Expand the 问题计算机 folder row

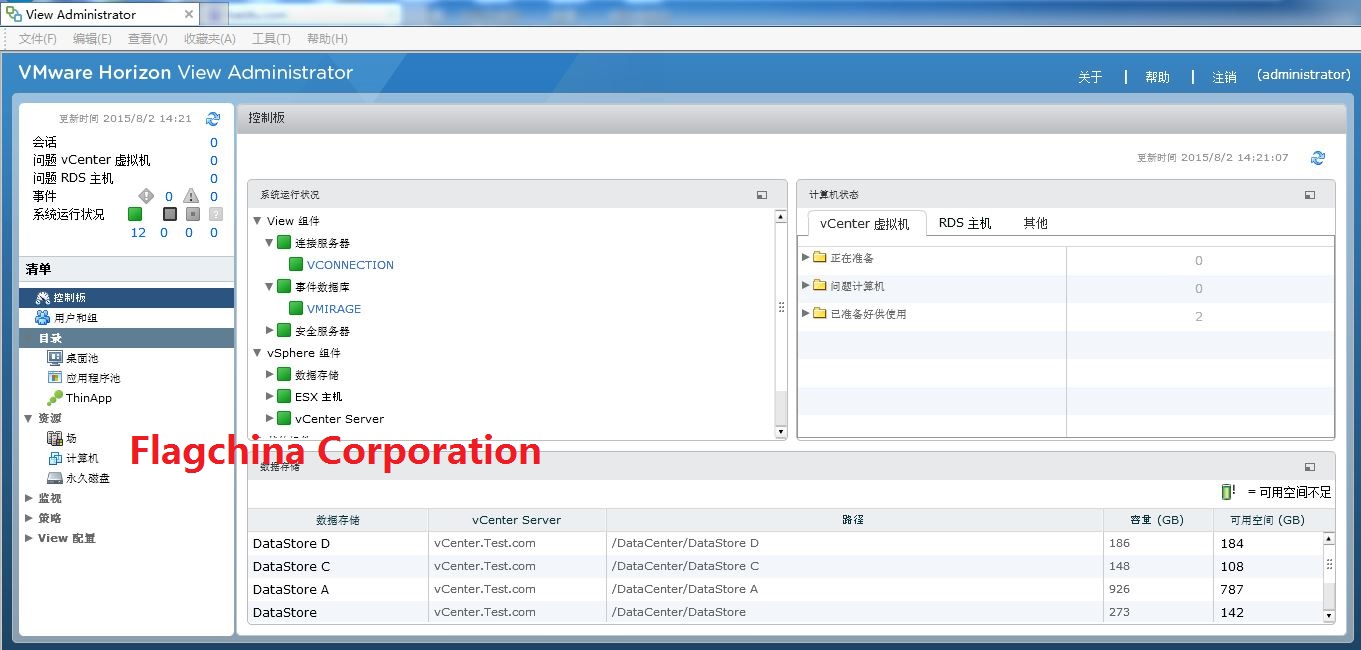pyautogui.click(x=806, y=285)
